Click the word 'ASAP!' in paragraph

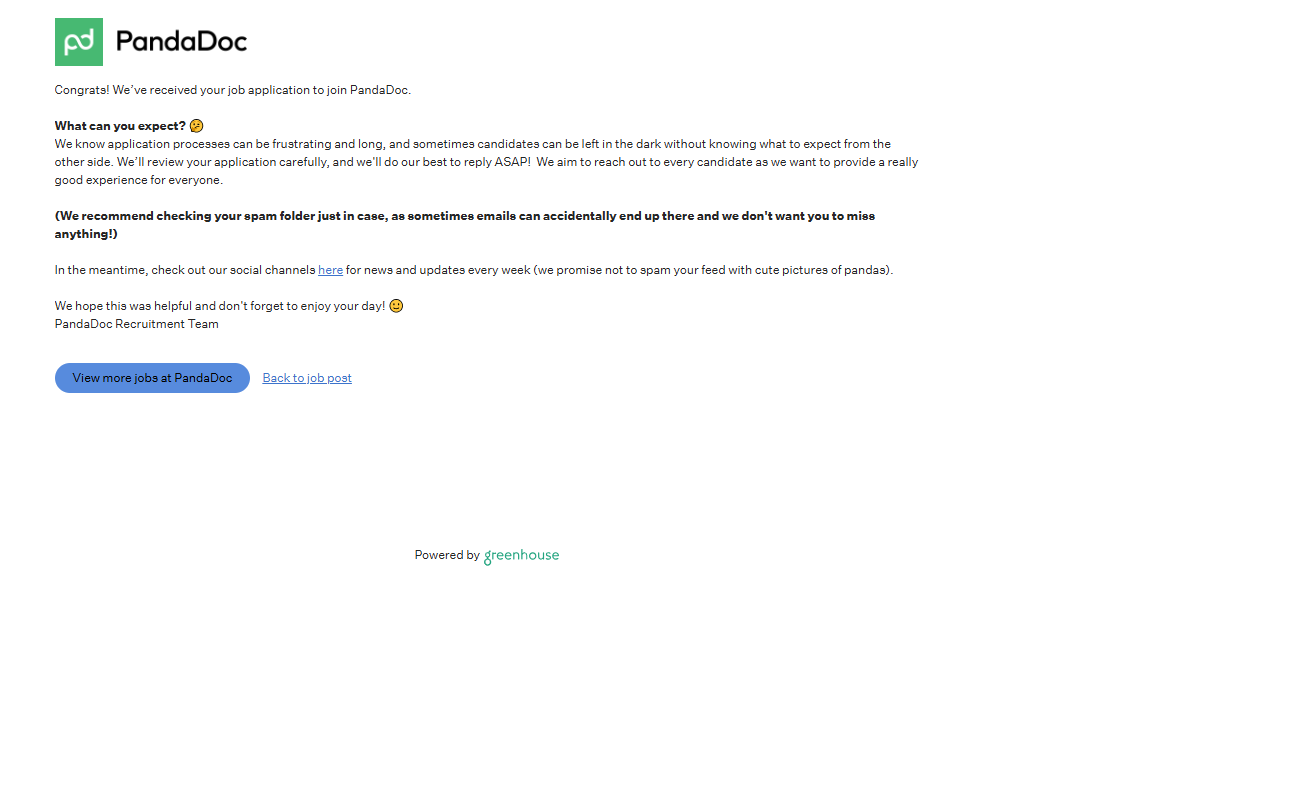512,162
